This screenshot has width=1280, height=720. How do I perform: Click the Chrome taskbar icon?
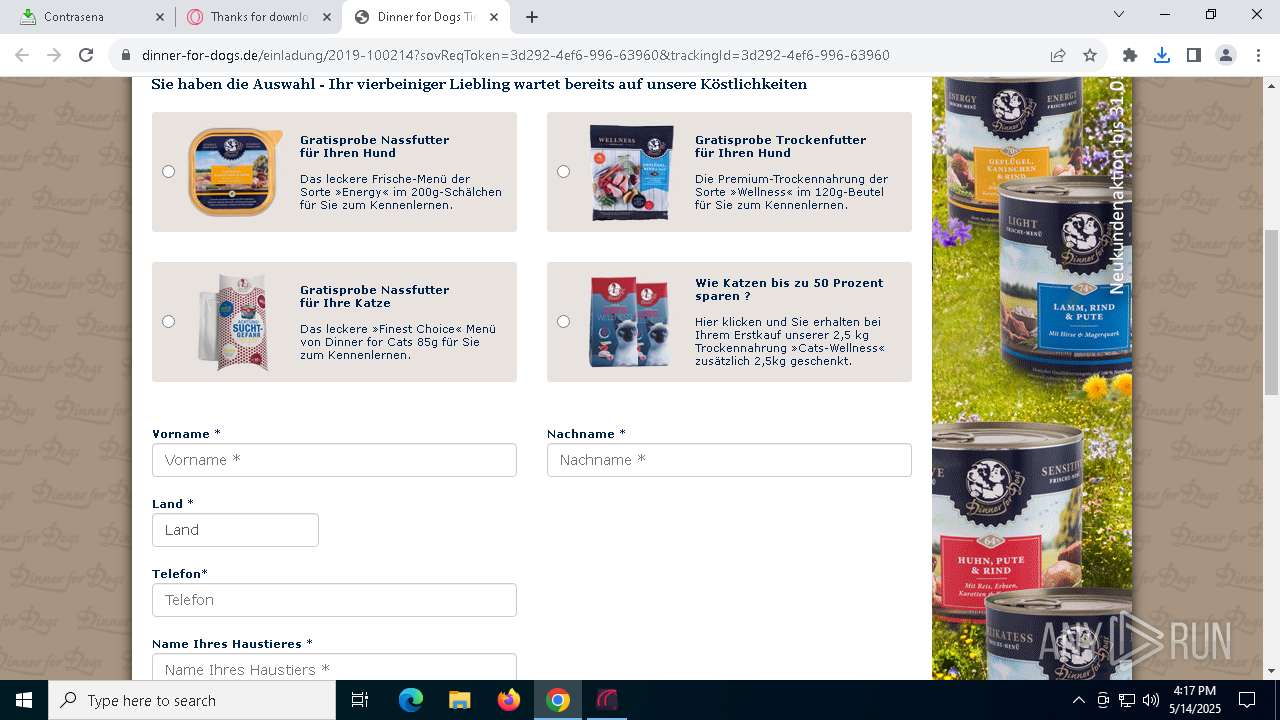[558, 700]
